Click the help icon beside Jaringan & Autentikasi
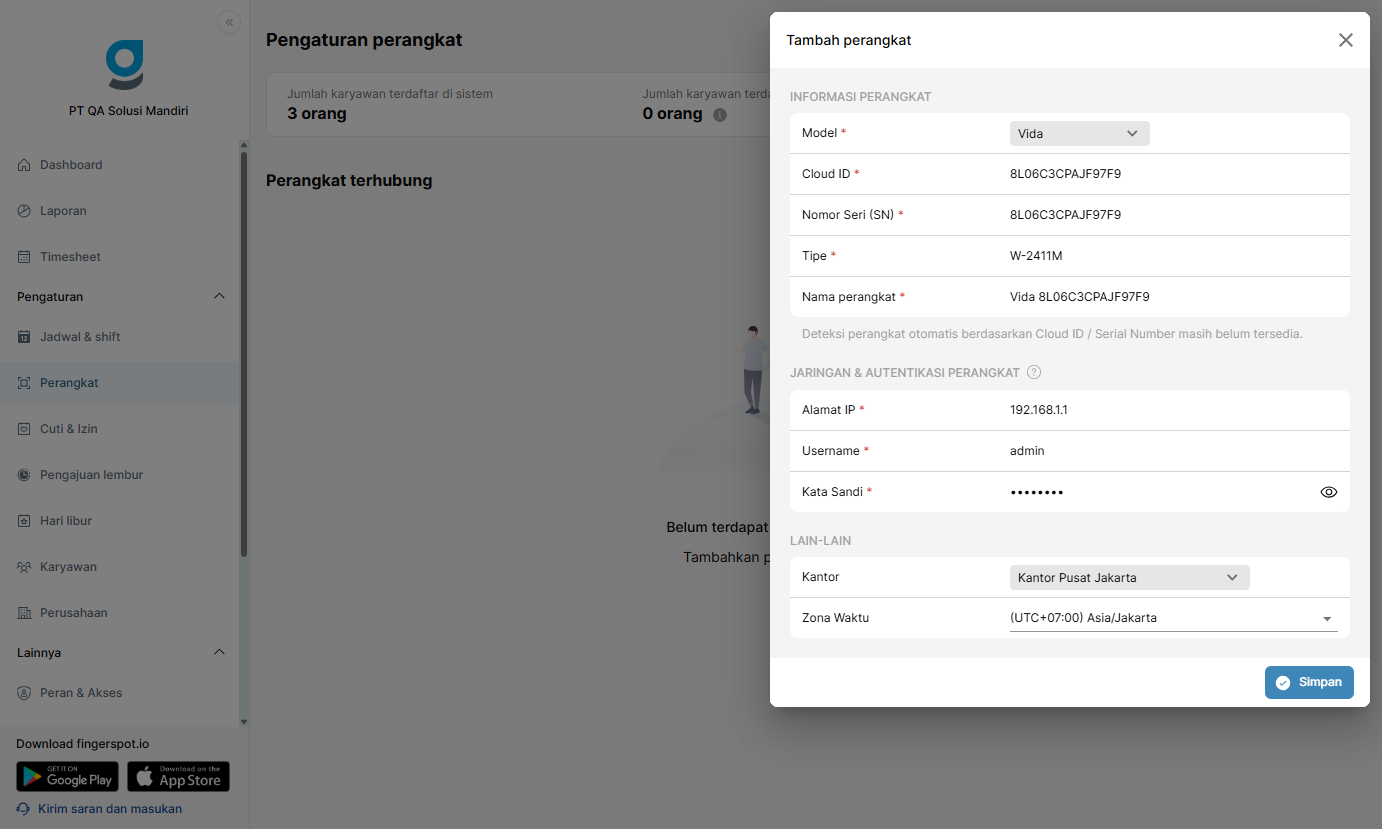Image resolution: width=1382 pixels, height=829 pixels. point(1034,372)
